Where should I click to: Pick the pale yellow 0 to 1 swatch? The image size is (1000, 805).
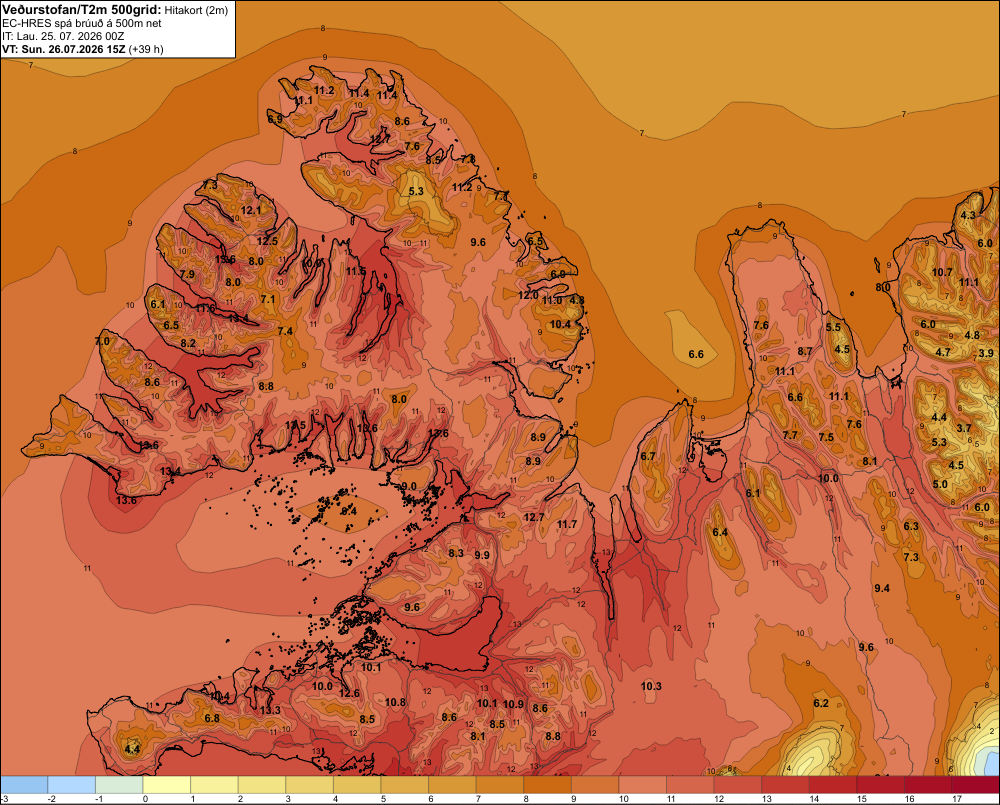pyautogui.click(x=166, y=785)
